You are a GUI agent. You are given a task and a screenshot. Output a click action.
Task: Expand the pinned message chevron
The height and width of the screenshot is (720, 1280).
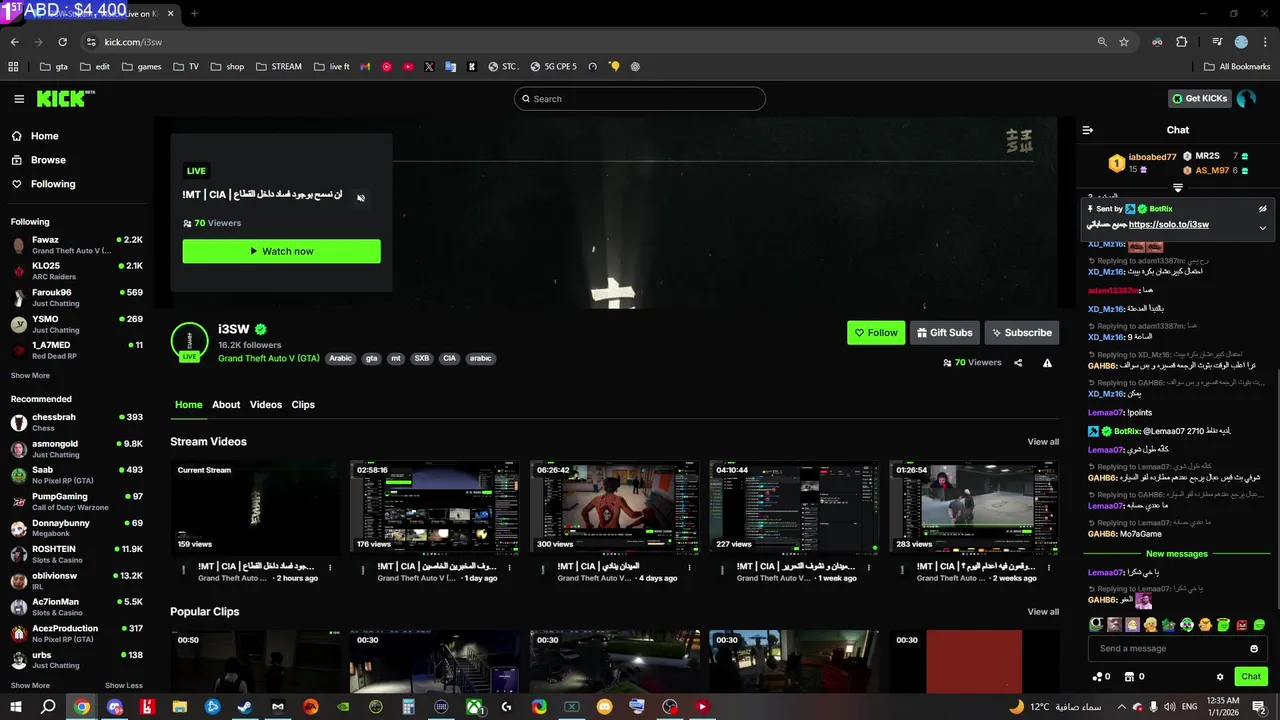1263,228
